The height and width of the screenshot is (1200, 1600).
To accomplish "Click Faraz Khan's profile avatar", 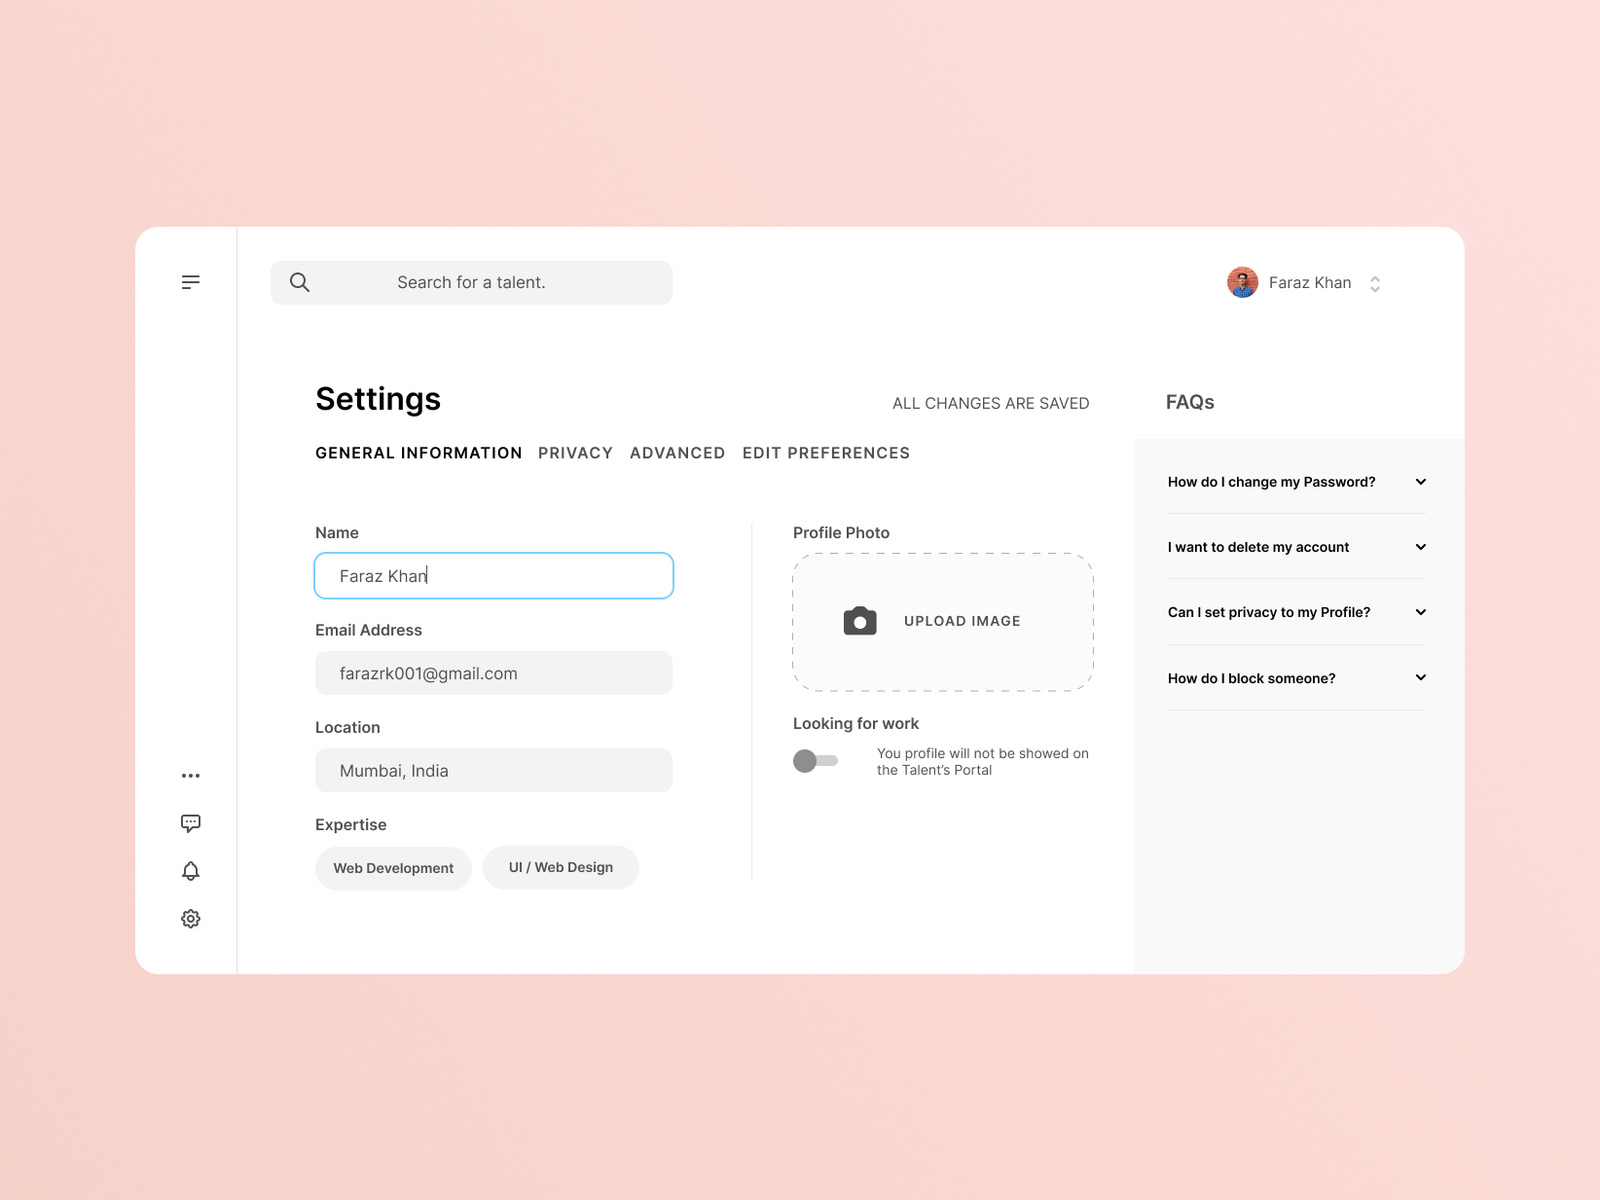I will click(1241, 282).
